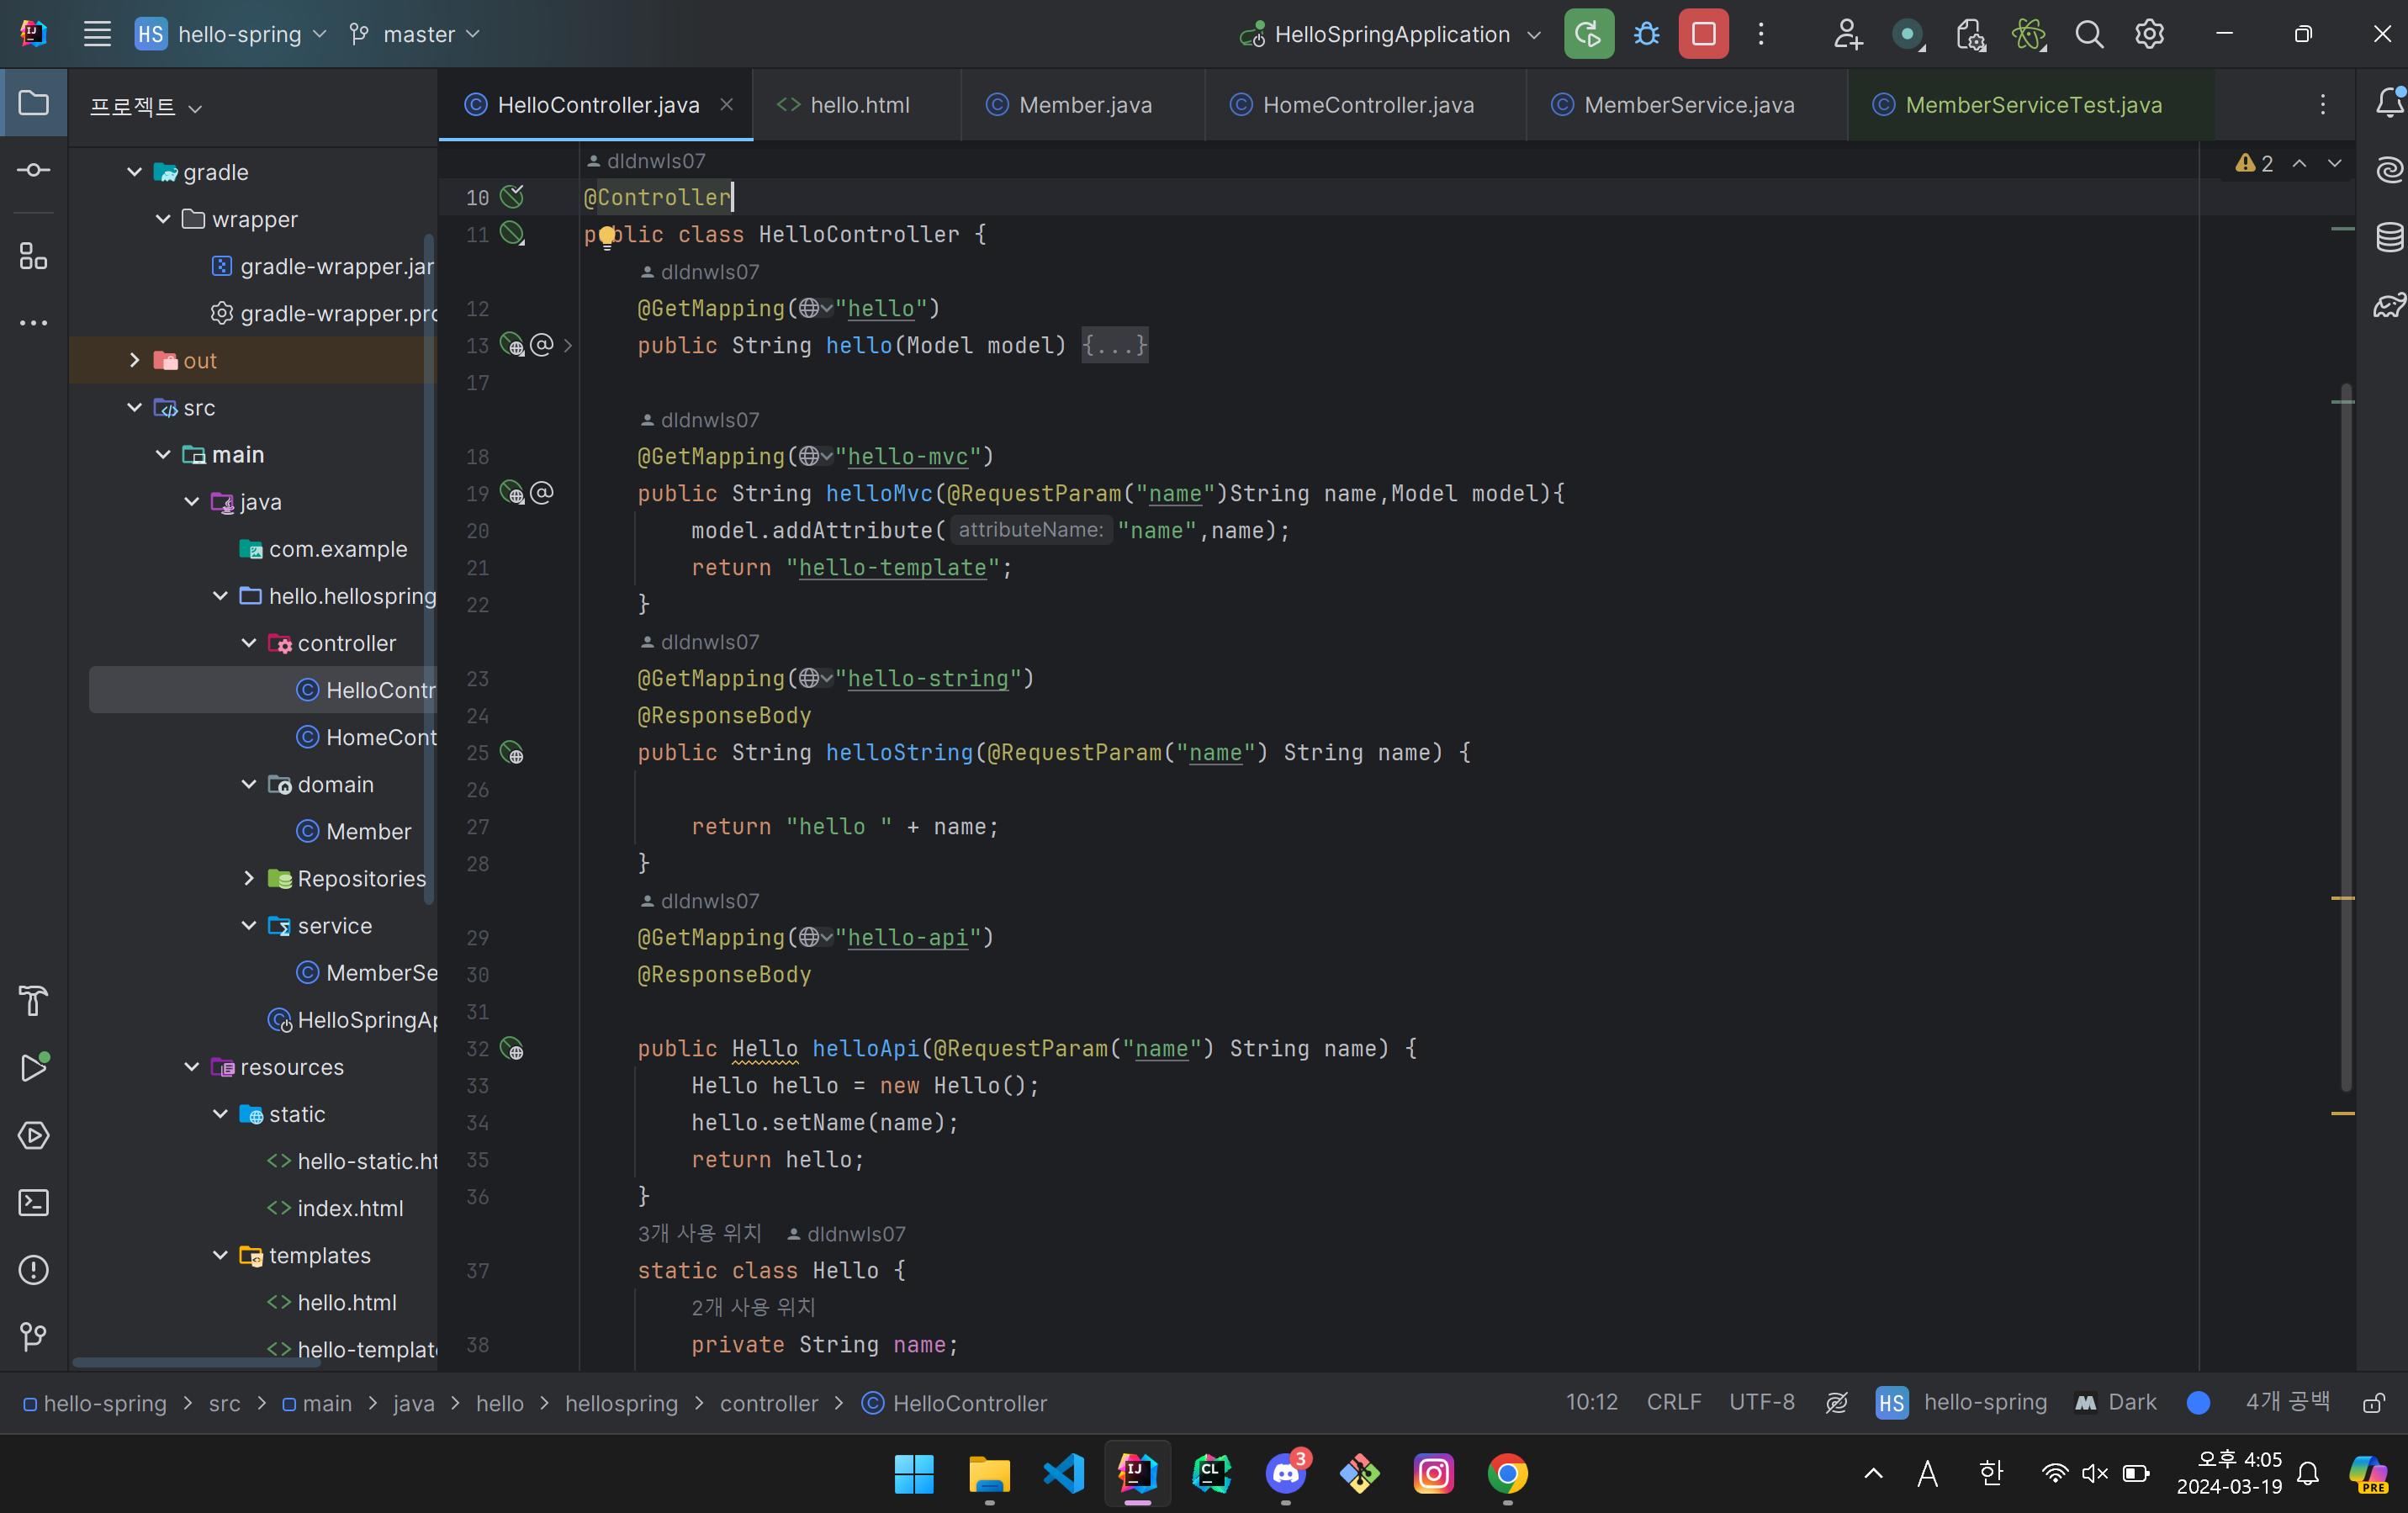
Task: Click the gutter bean icon on line 10
Action: (512, 196)
